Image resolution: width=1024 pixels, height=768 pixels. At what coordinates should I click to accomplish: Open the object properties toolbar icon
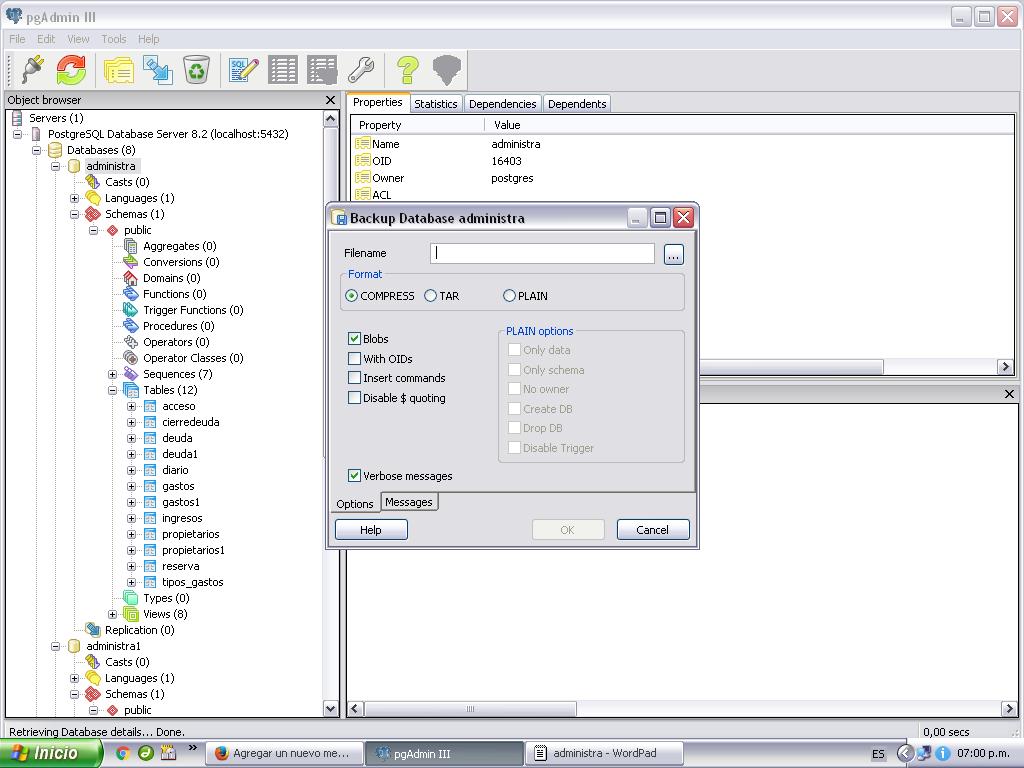[x=119, y=69]
